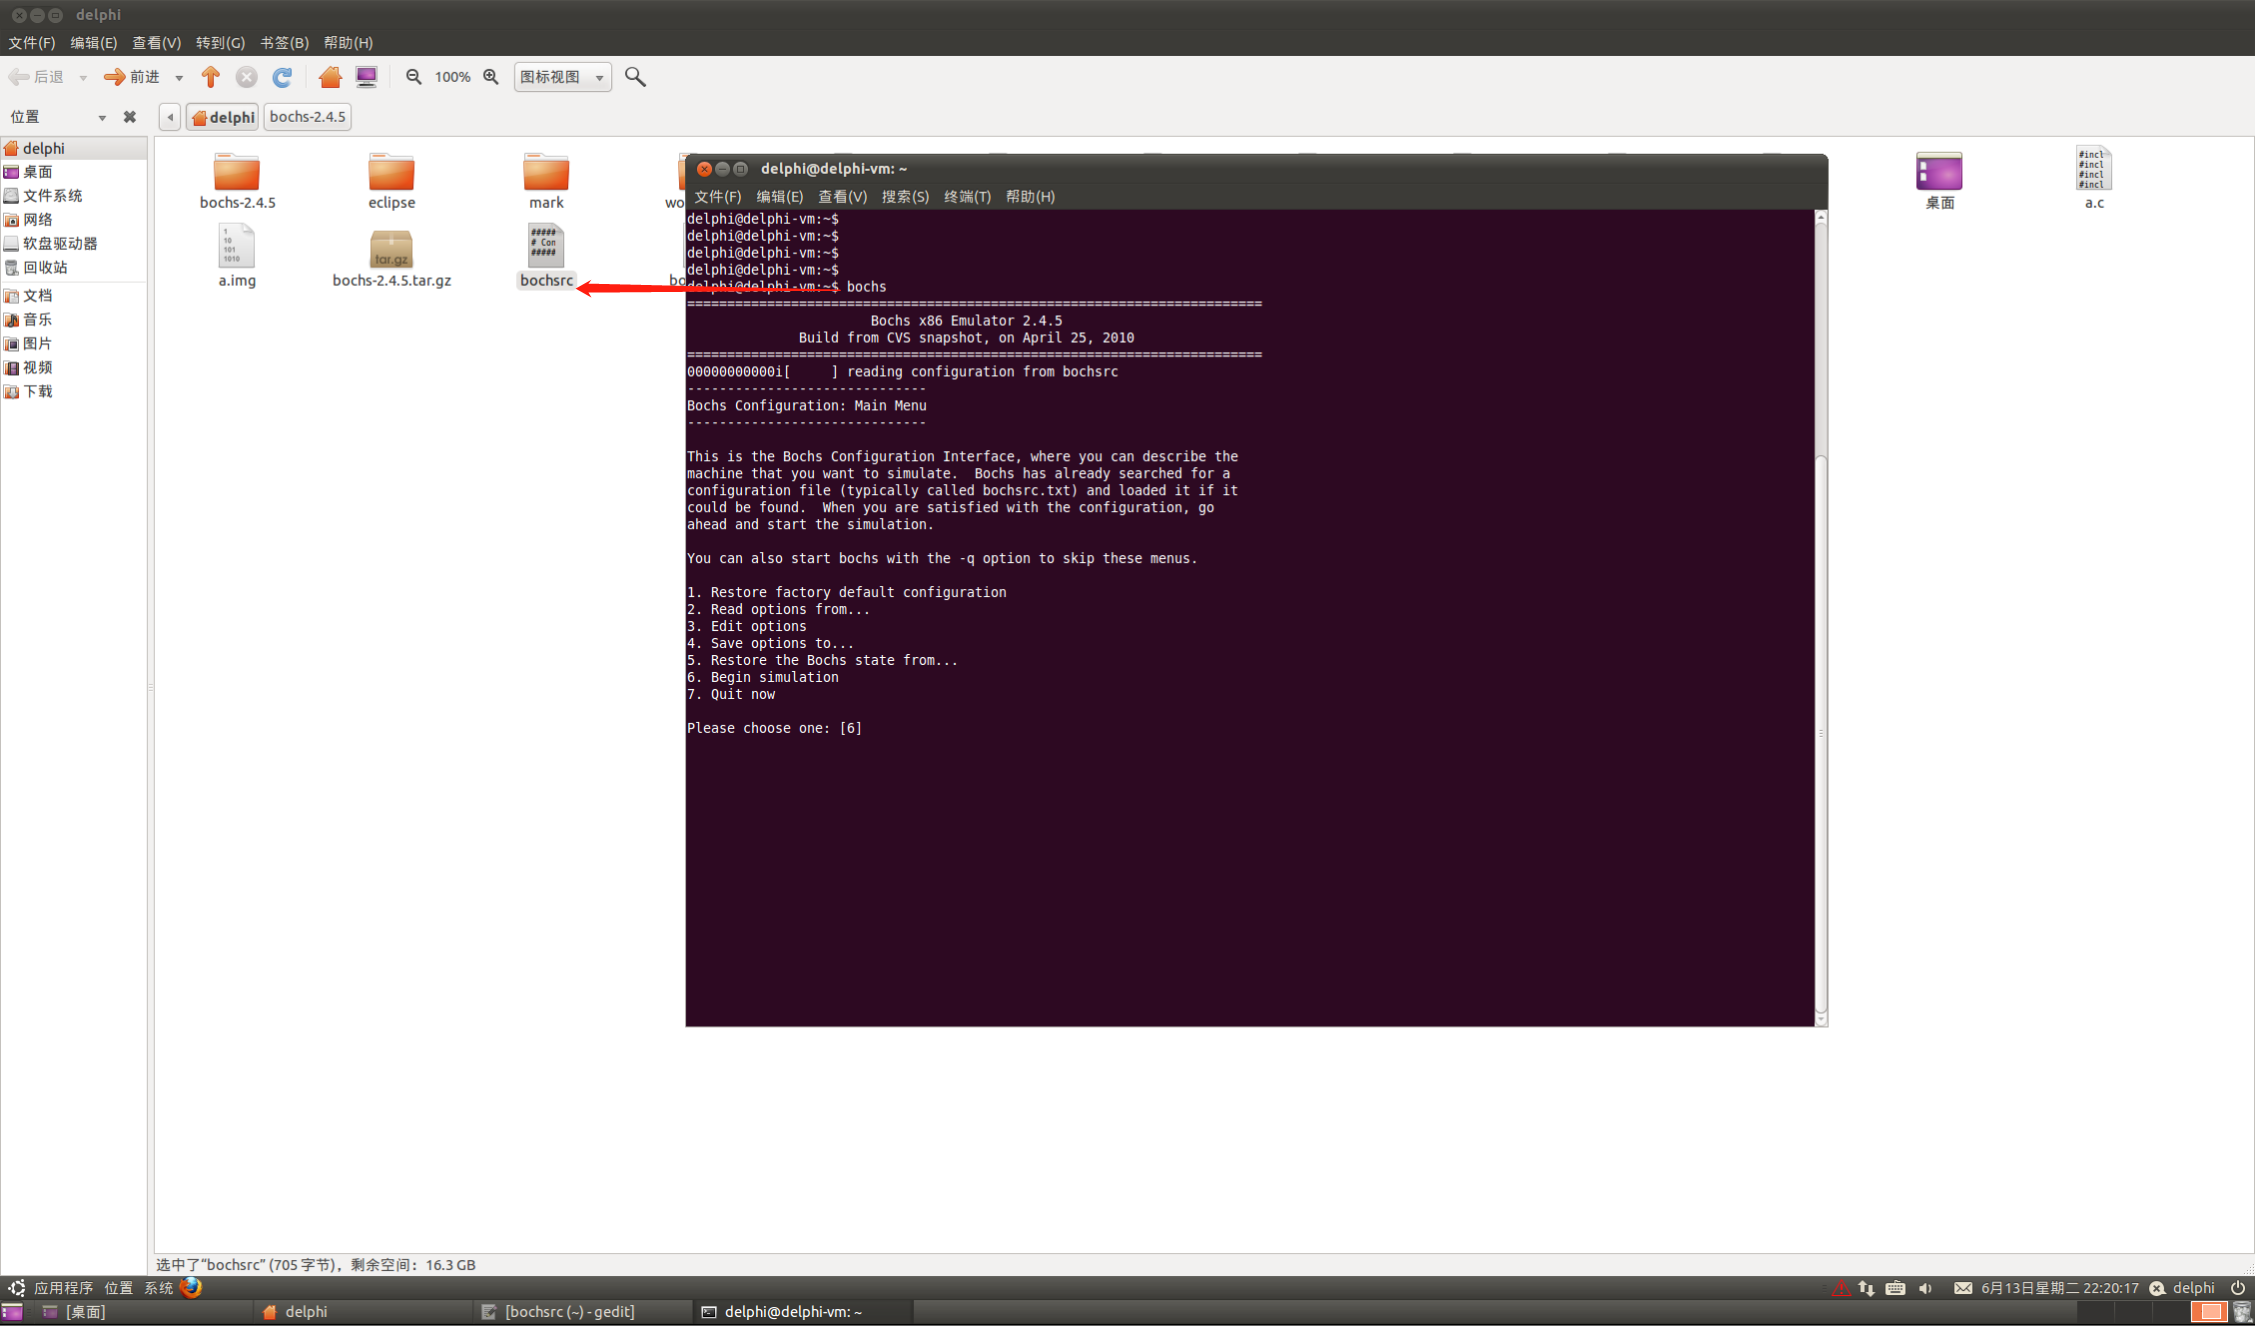Expand the 前进 forward history arrow
The height and width of the screenshot is (1326, 2255).
click(x=179, y=78)
